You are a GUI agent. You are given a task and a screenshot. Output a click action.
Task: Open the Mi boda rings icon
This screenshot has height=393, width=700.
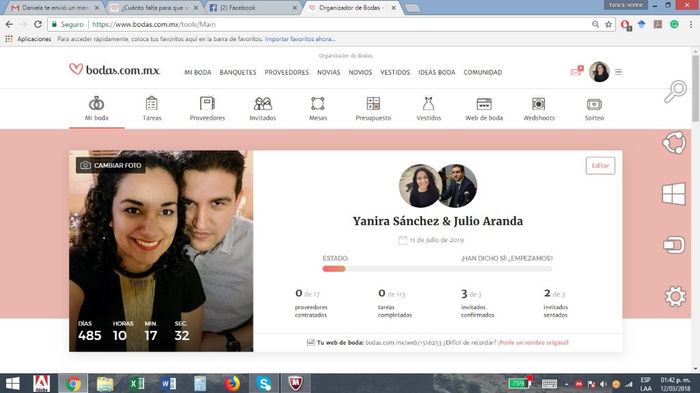point(96,104)
